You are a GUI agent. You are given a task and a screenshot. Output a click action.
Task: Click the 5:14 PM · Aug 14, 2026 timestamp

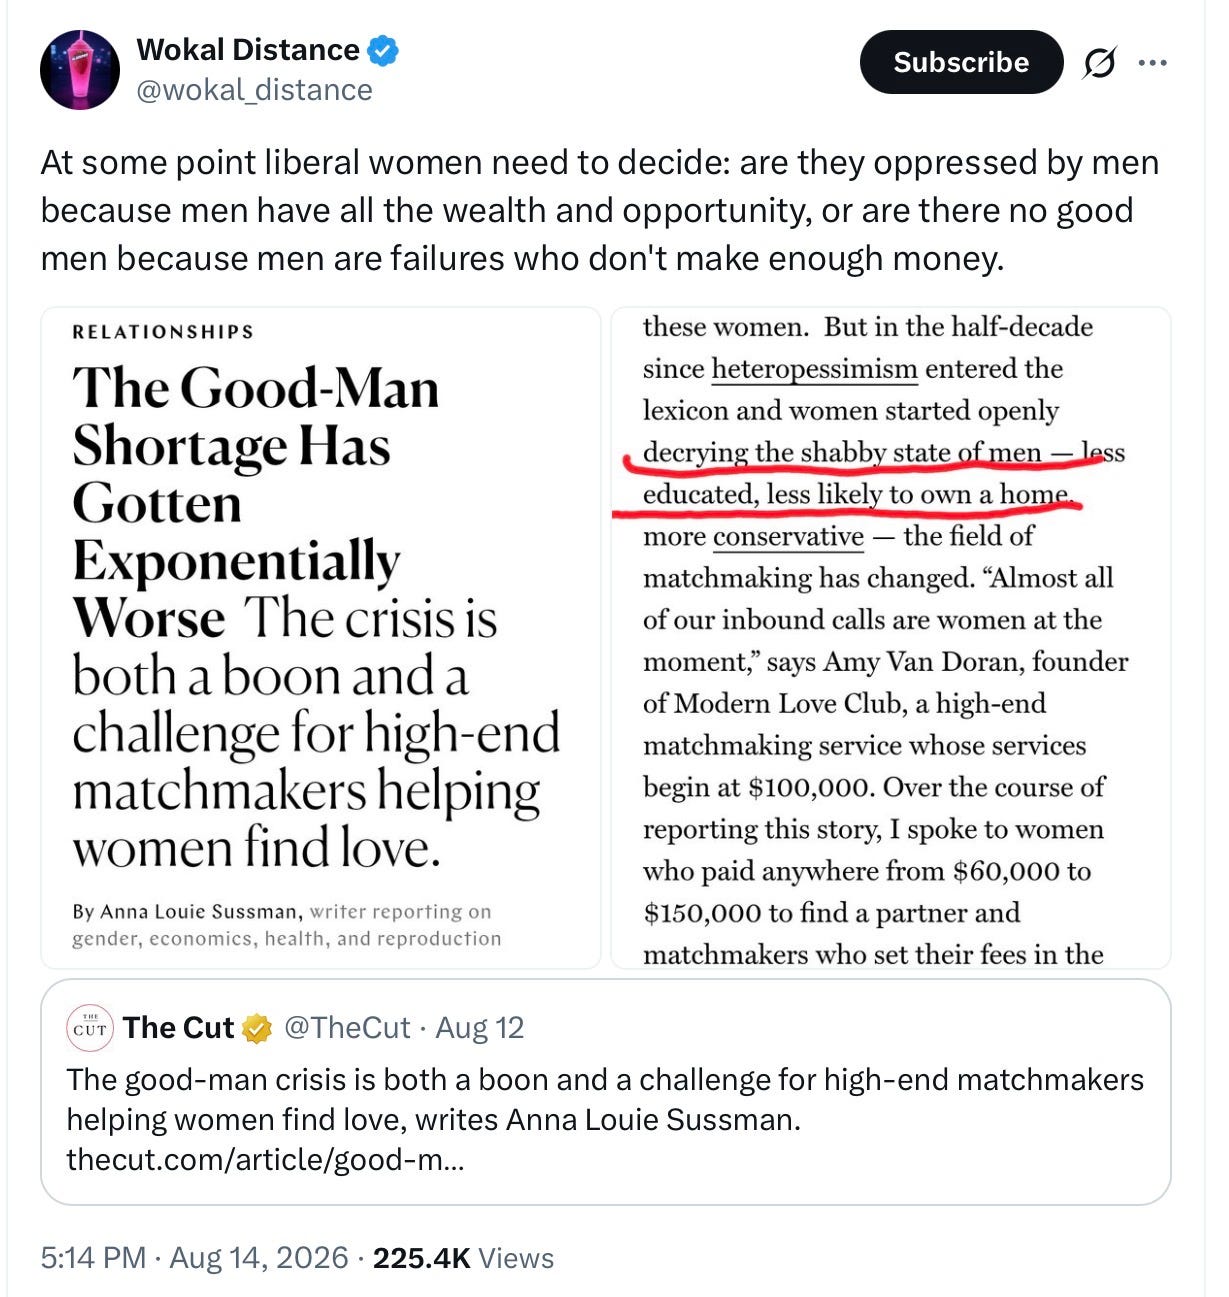[x=195, y=1258]
